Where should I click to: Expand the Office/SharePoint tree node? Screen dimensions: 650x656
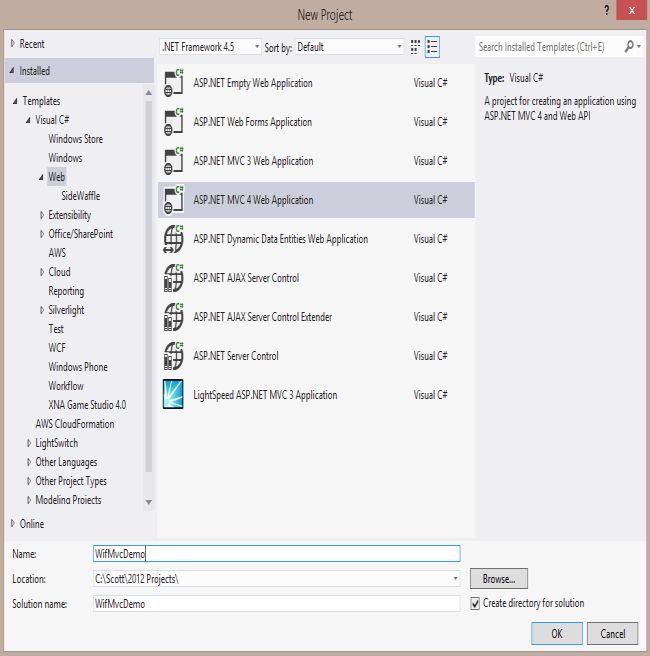[x=41, y=234]
